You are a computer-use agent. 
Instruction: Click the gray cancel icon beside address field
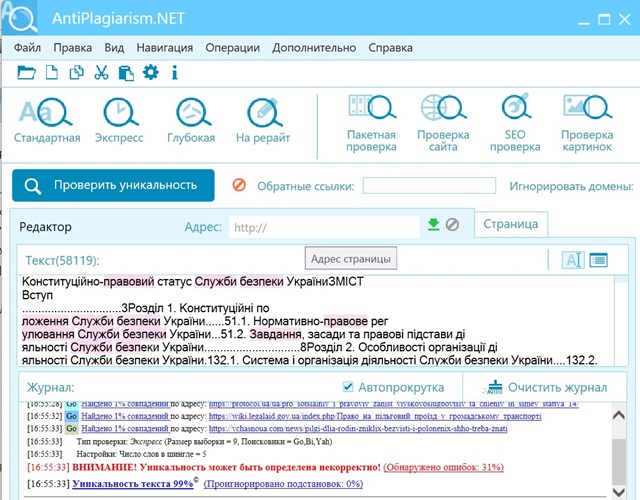452,224
